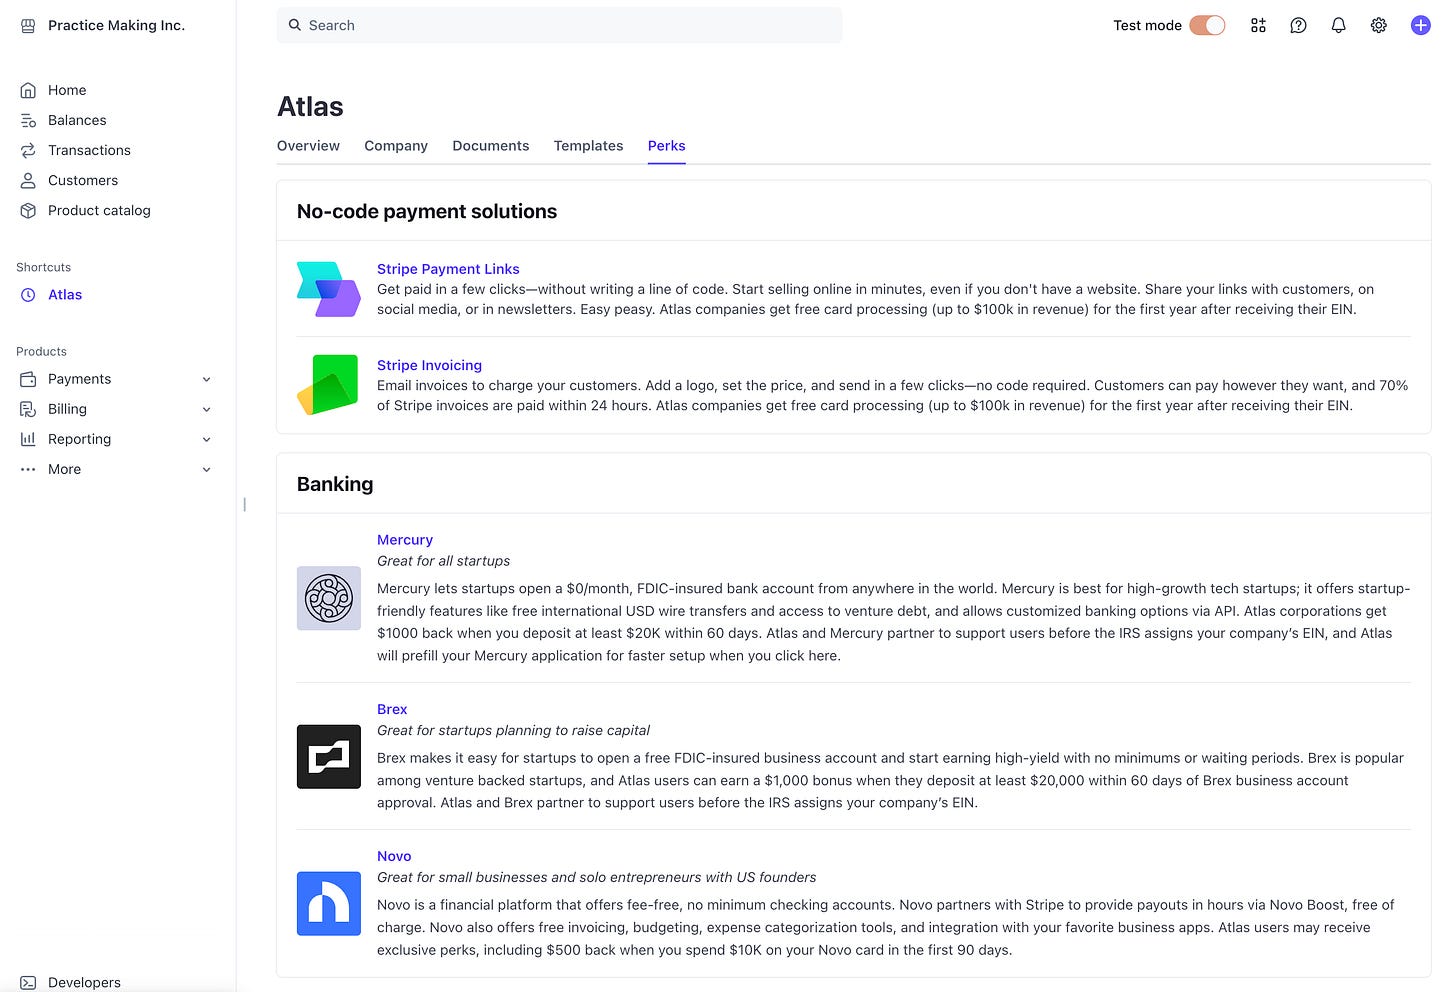Click the Search input field

point(559,25)
